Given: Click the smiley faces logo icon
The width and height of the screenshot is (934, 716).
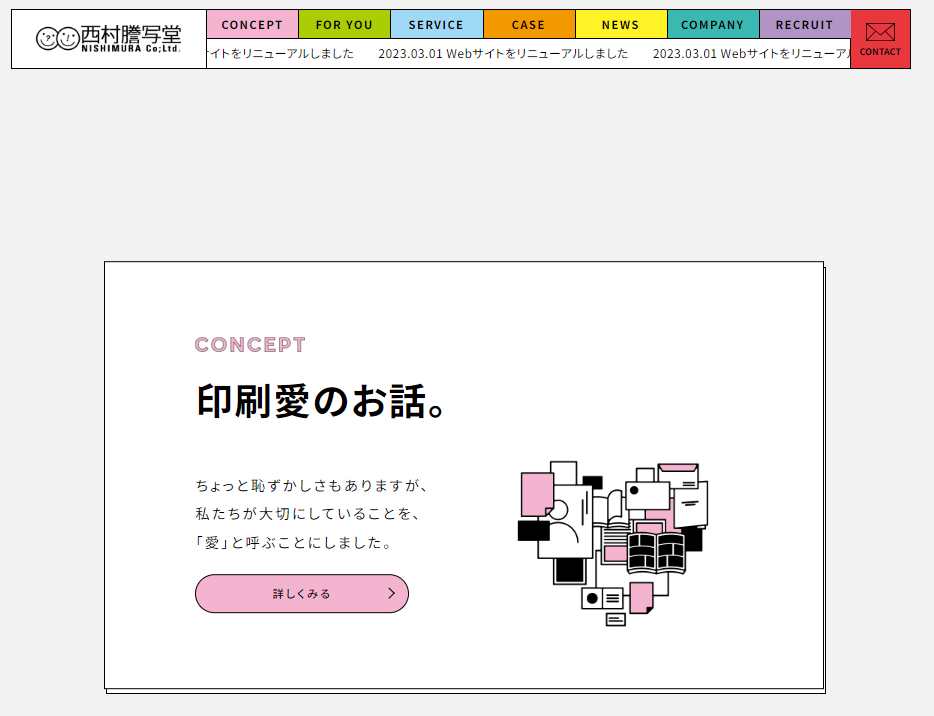Looking at the screenshot, I should pyautogui.click(x=57, y=39).
